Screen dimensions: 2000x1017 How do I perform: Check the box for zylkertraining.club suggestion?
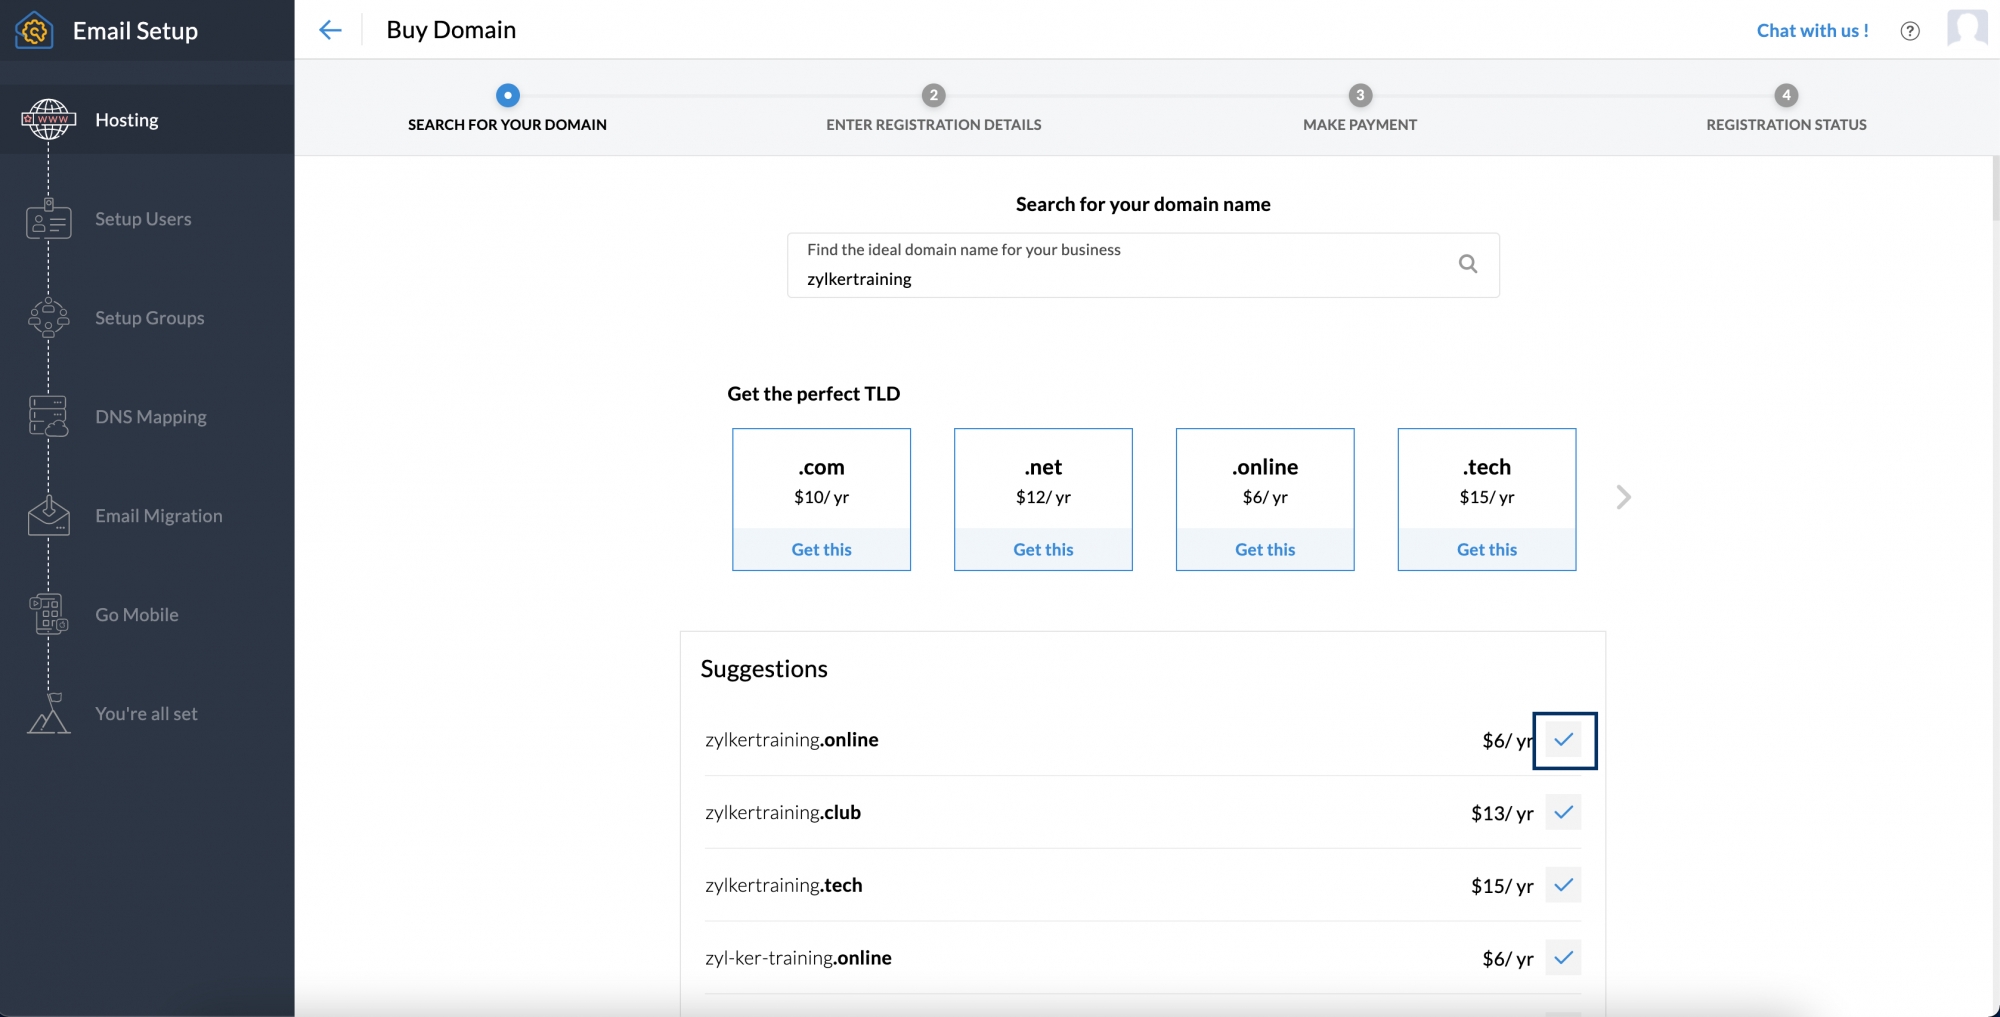click(1564, 813)
